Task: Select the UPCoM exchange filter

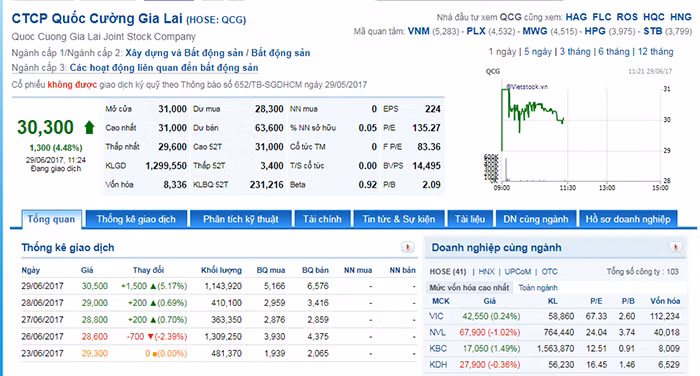Action: click(518, 272)
